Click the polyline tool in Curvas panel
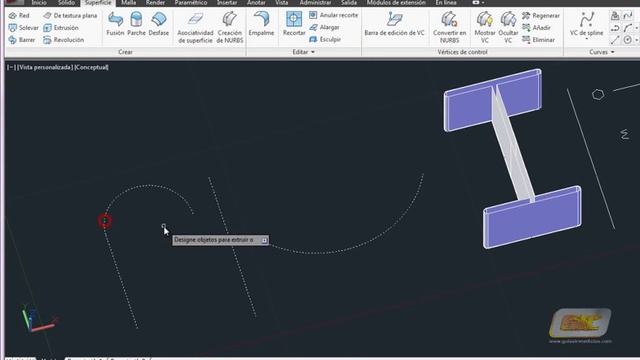 (x=615, y=28)
